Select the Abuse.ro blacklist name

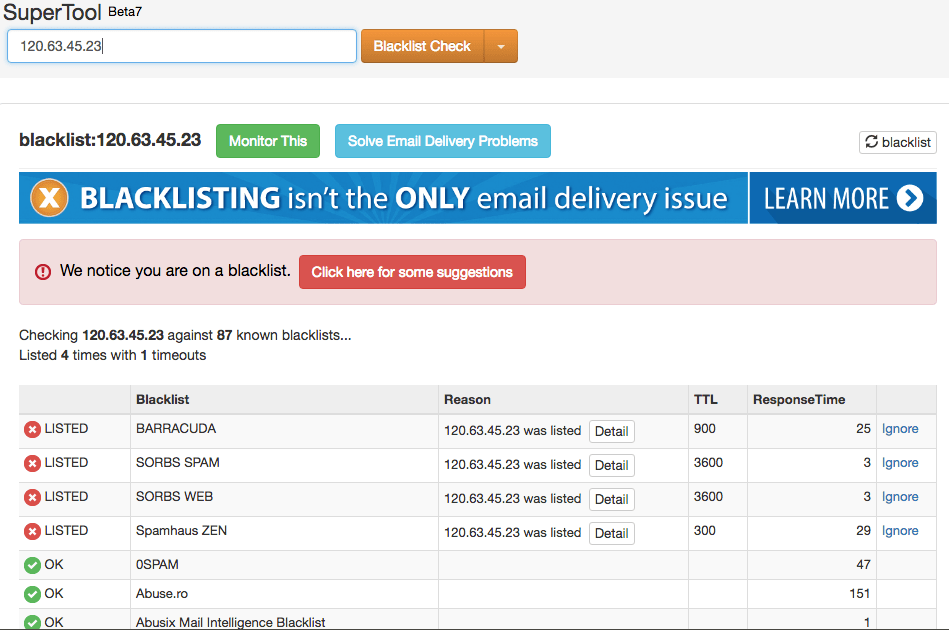click(x=162, y=594)
